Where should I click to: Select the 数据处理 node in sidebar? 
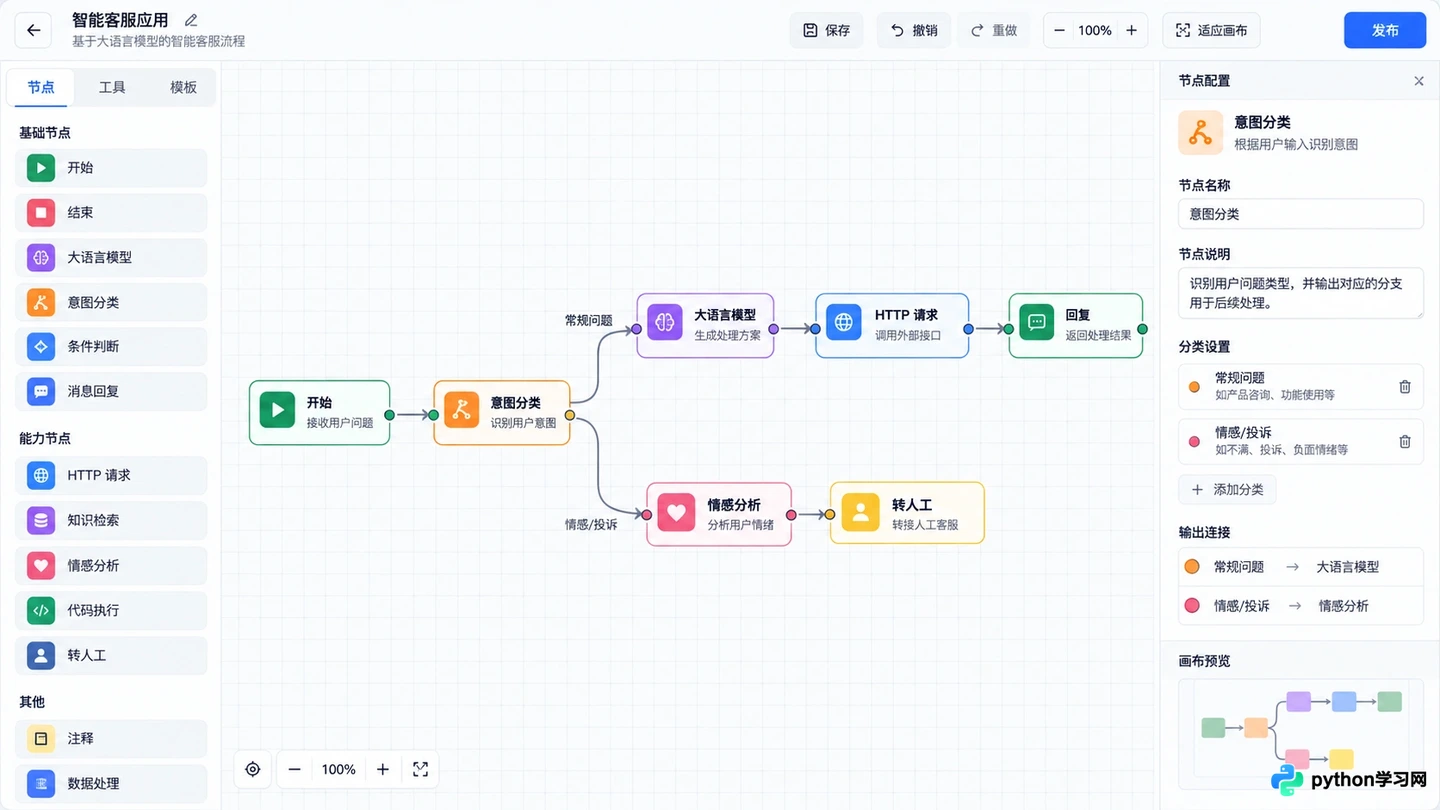111,783
